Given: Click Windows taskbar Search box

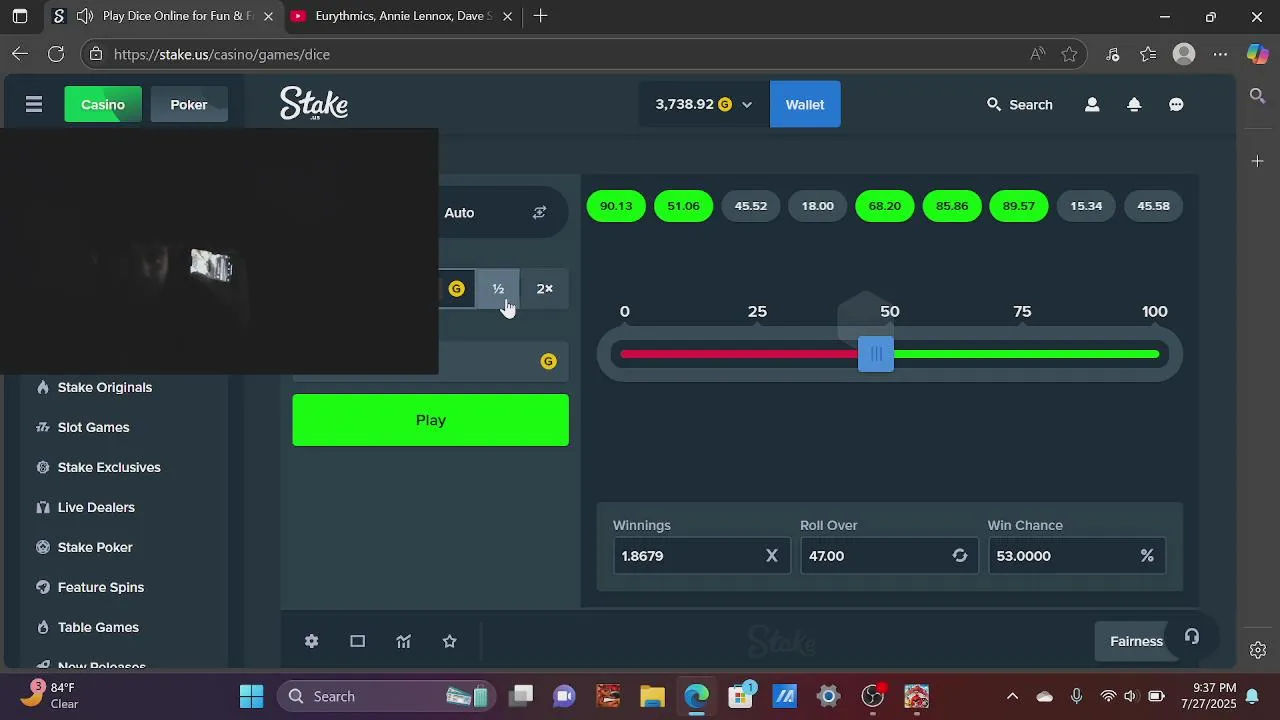Looking at the screenshot, I should [x=385, y=696].
